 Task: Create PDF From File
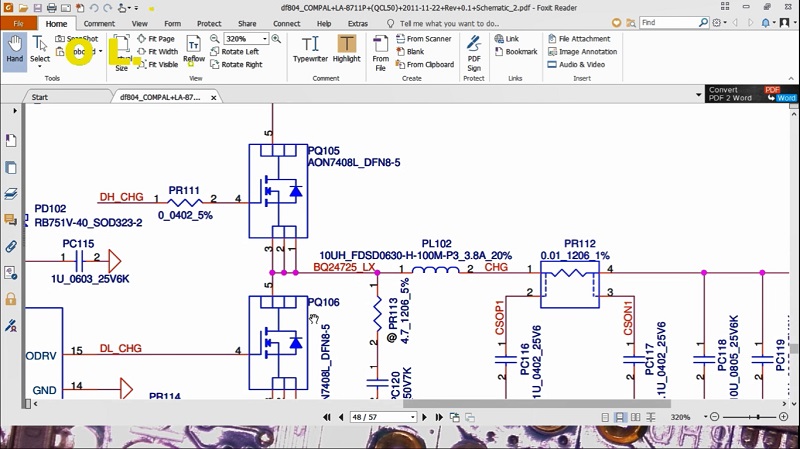pos(381,53)
